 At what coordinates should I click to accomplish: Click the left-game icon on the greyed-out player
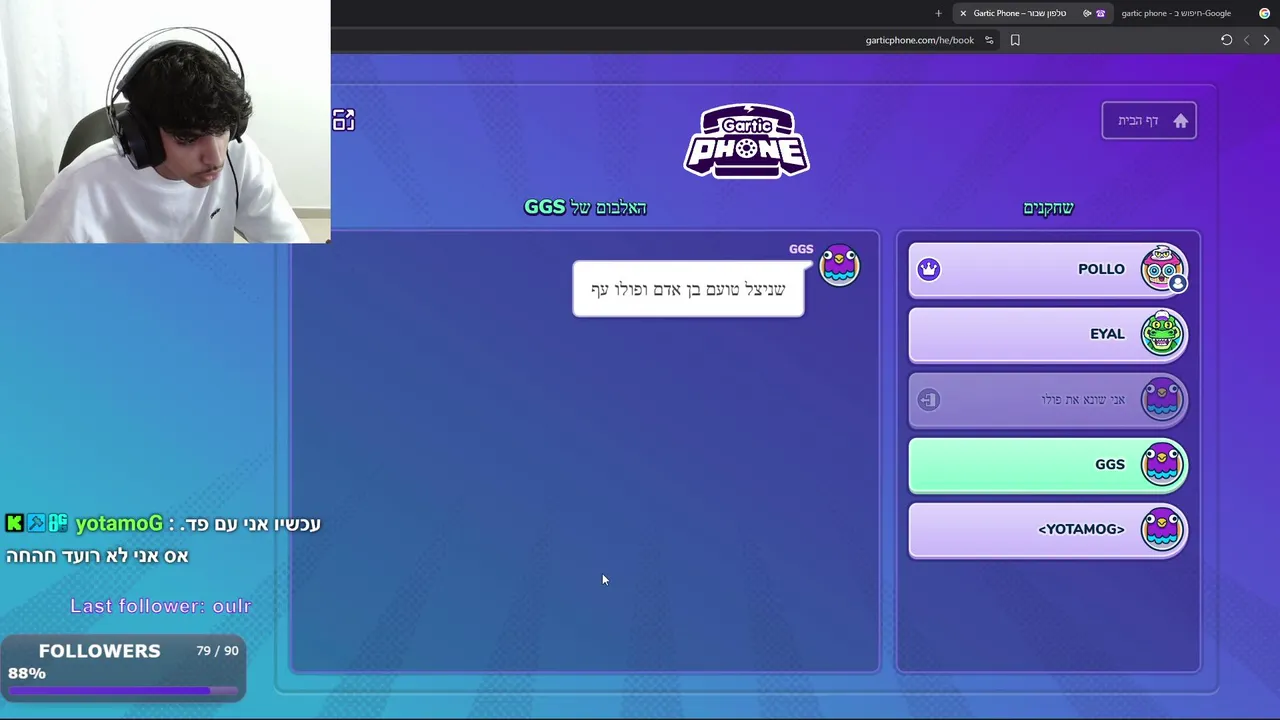pyautogui.click(x=929, y=400)
